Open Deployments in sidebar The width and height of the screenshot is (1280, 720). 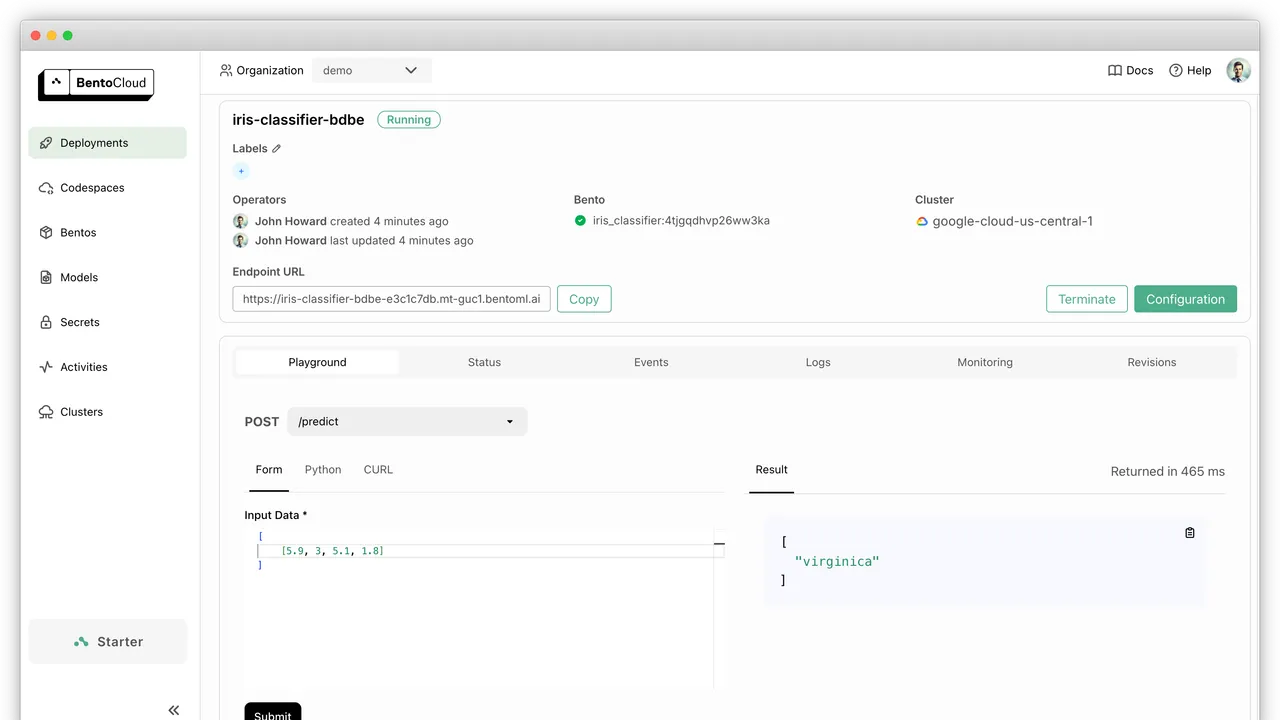click(x=108, y=143)
